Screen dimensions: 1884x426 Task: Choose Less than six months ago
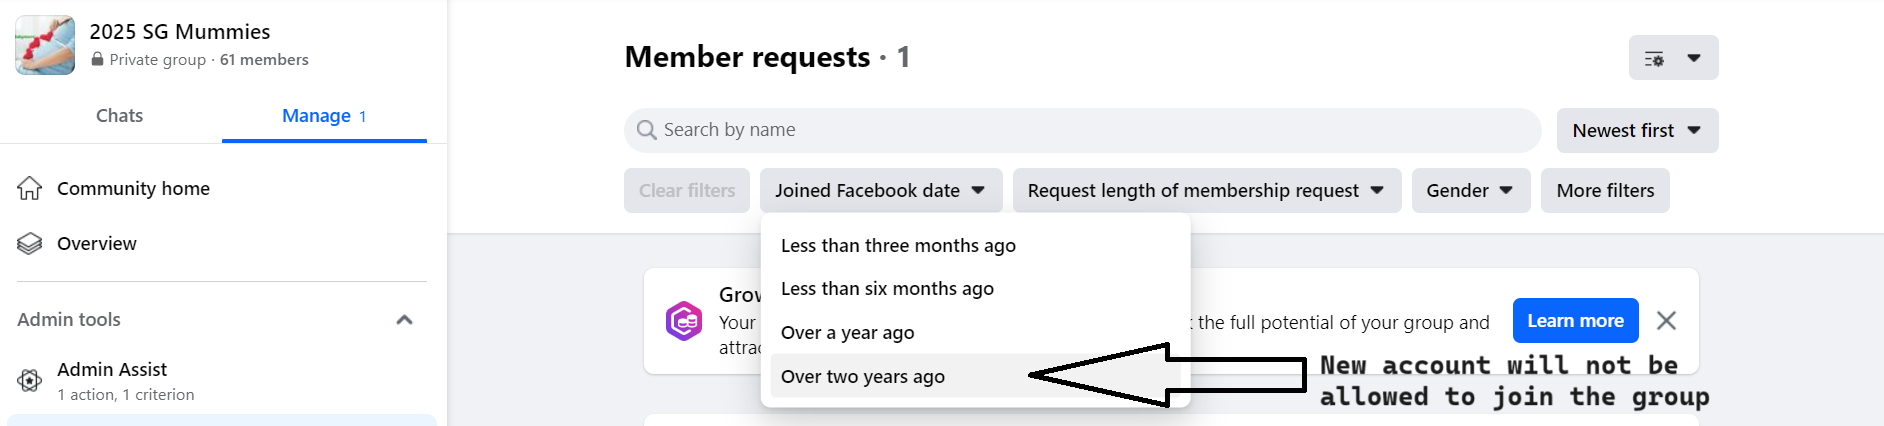[x=887, y=289]
